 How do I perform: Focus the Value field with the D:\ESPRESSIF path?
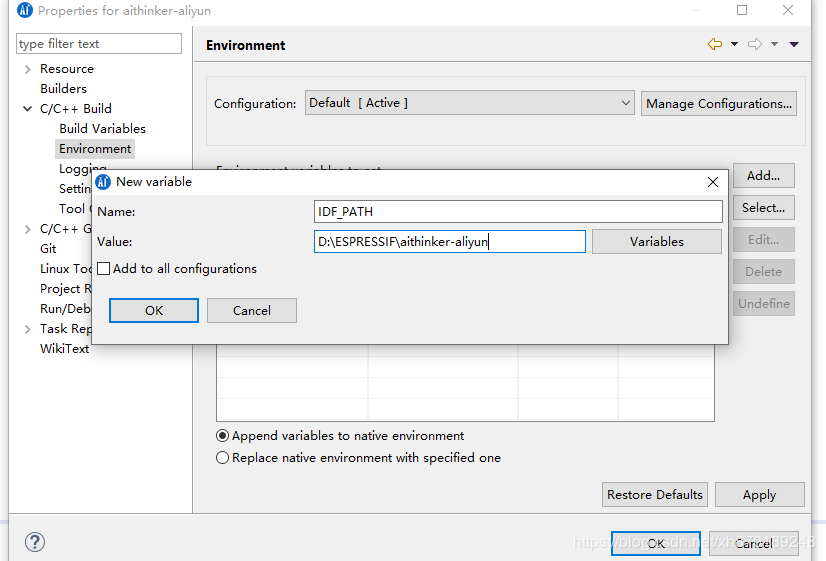[449, 241]
